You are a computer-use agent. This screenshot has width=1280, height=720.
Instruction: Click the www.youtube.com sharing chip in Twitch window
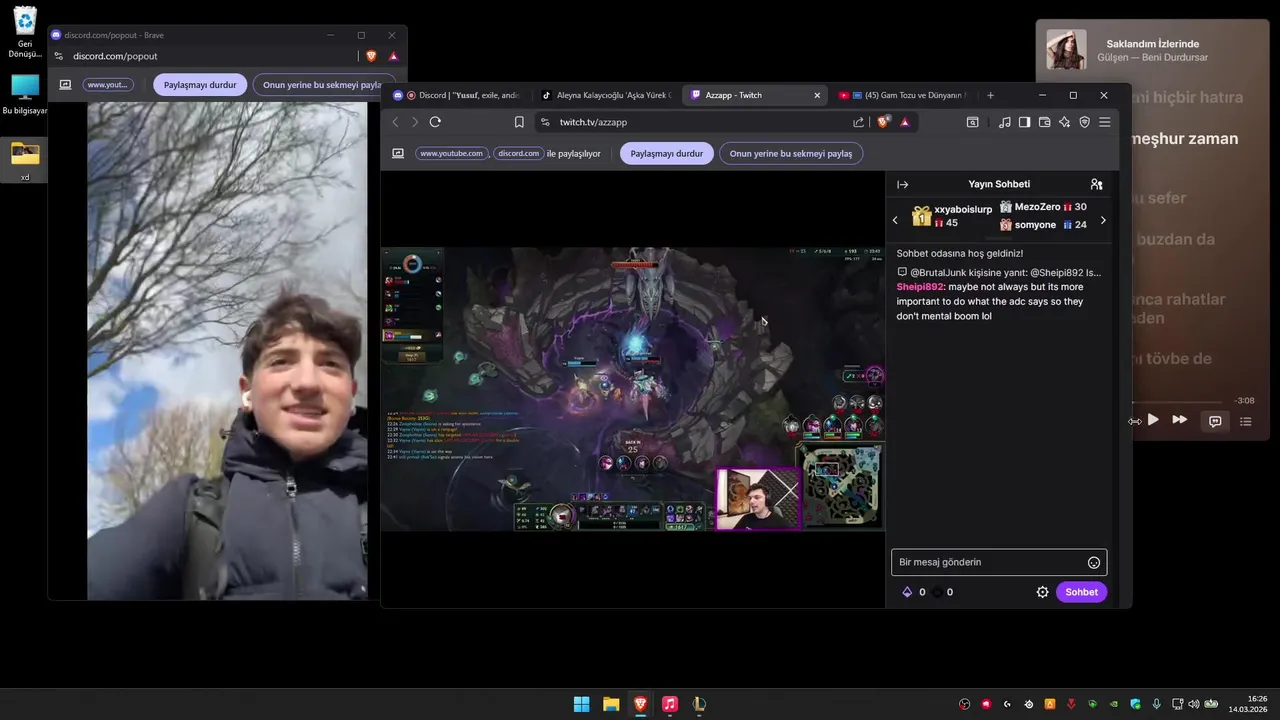pyautogui.click(x=451, y=154)
